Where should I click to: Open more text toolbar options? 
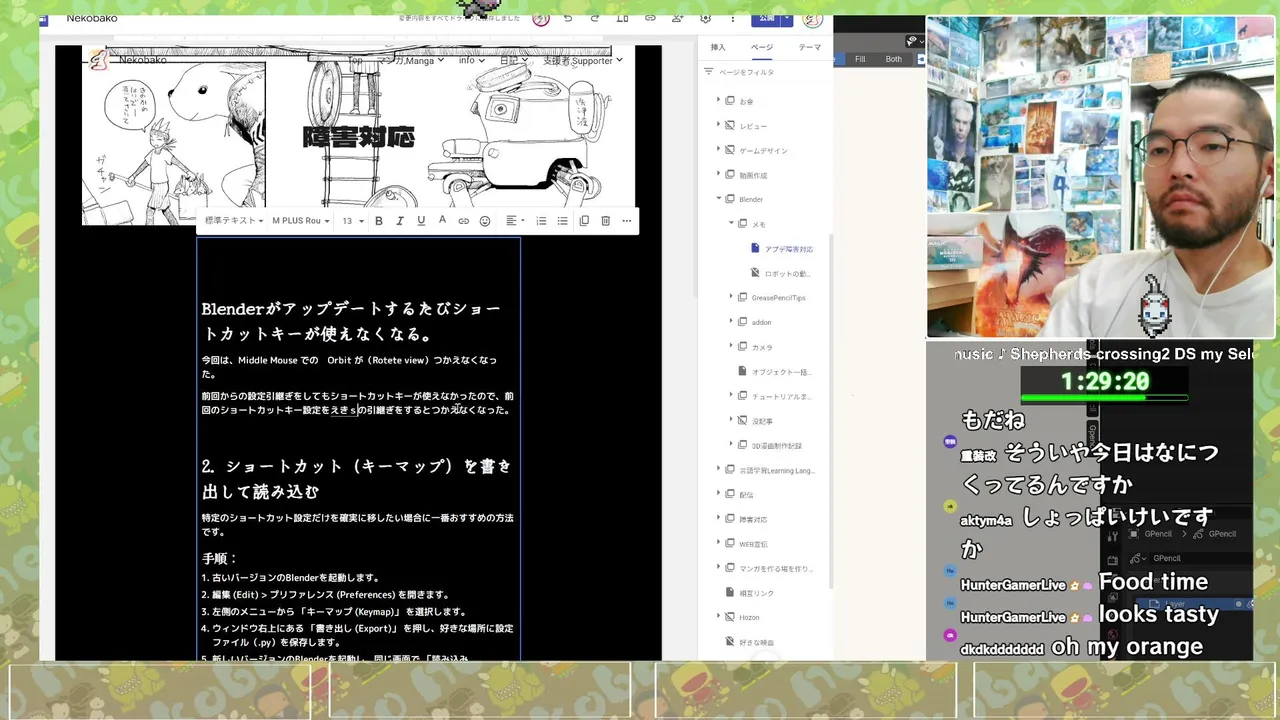pyautogui.click(x=627, y=221)
